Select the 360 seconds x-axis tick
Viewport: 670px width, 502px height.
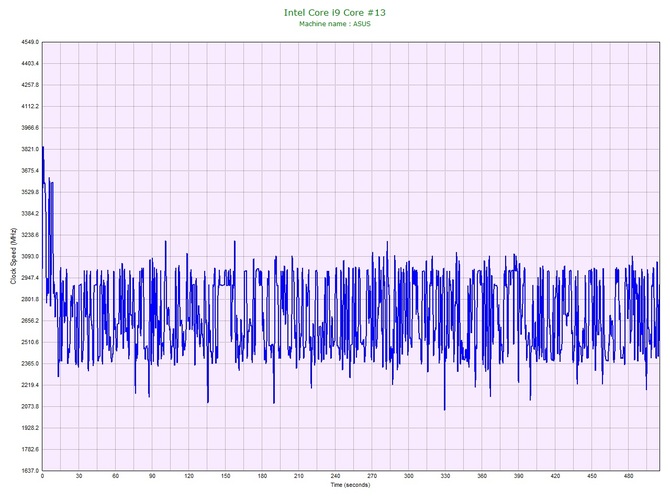click(482, 476)
